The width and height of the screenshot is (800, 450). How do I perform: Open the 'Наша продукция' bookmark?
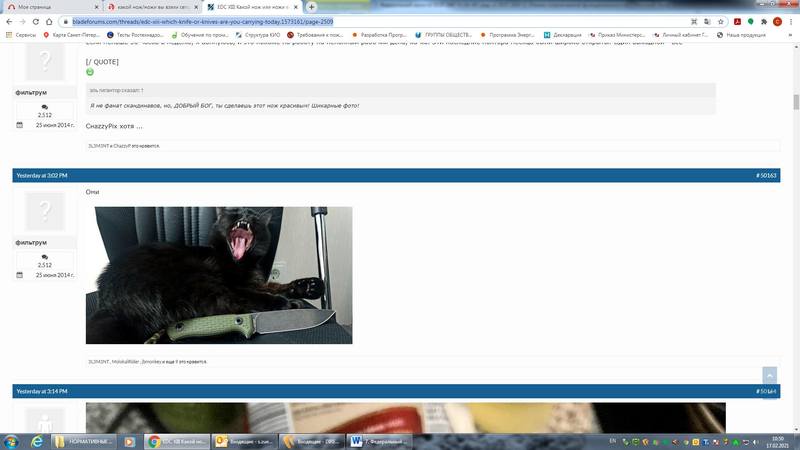click(x=741, y=35)
